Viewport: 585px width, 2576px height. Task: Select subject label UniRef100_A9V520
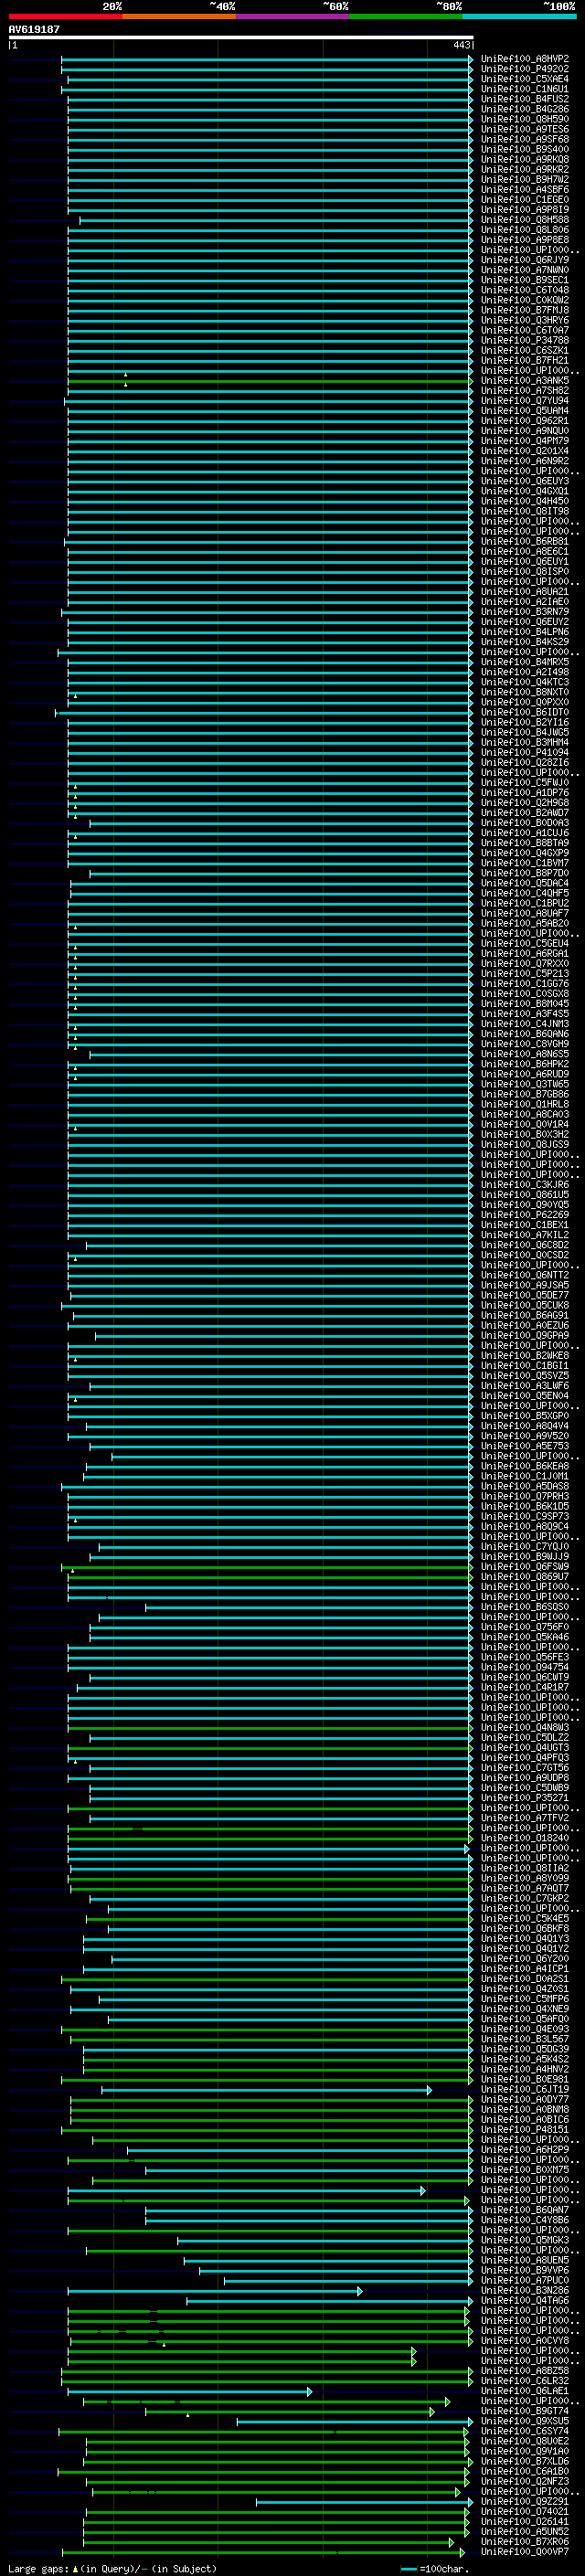[x=524, y=1436]
